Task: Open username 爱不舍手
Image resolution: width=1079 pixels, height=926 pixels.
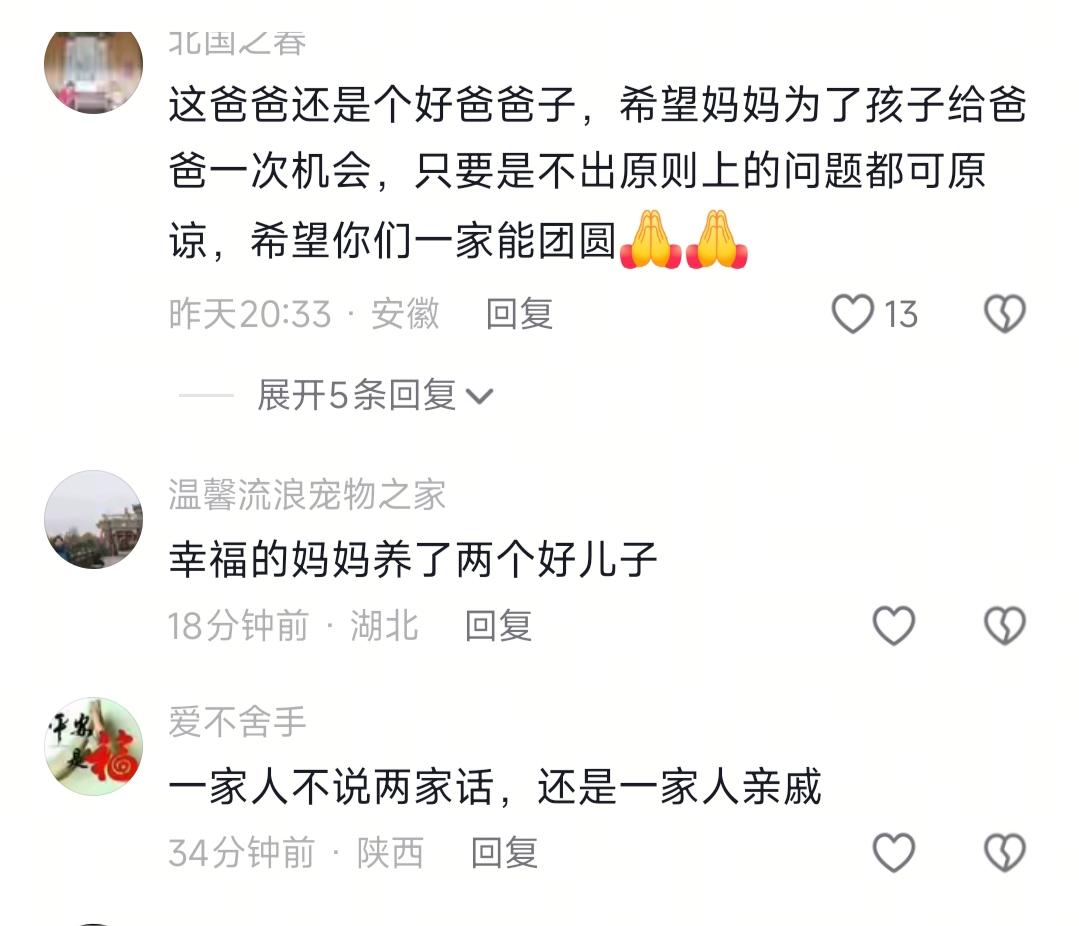Action: point(237,722)
